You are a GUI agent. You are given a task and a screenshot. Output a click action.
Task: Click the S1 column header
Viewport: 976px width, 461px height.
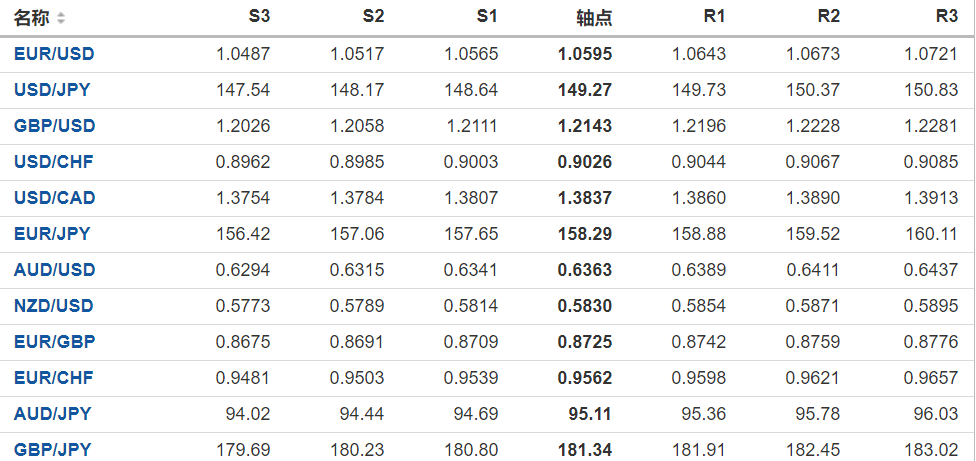point(487,17)
